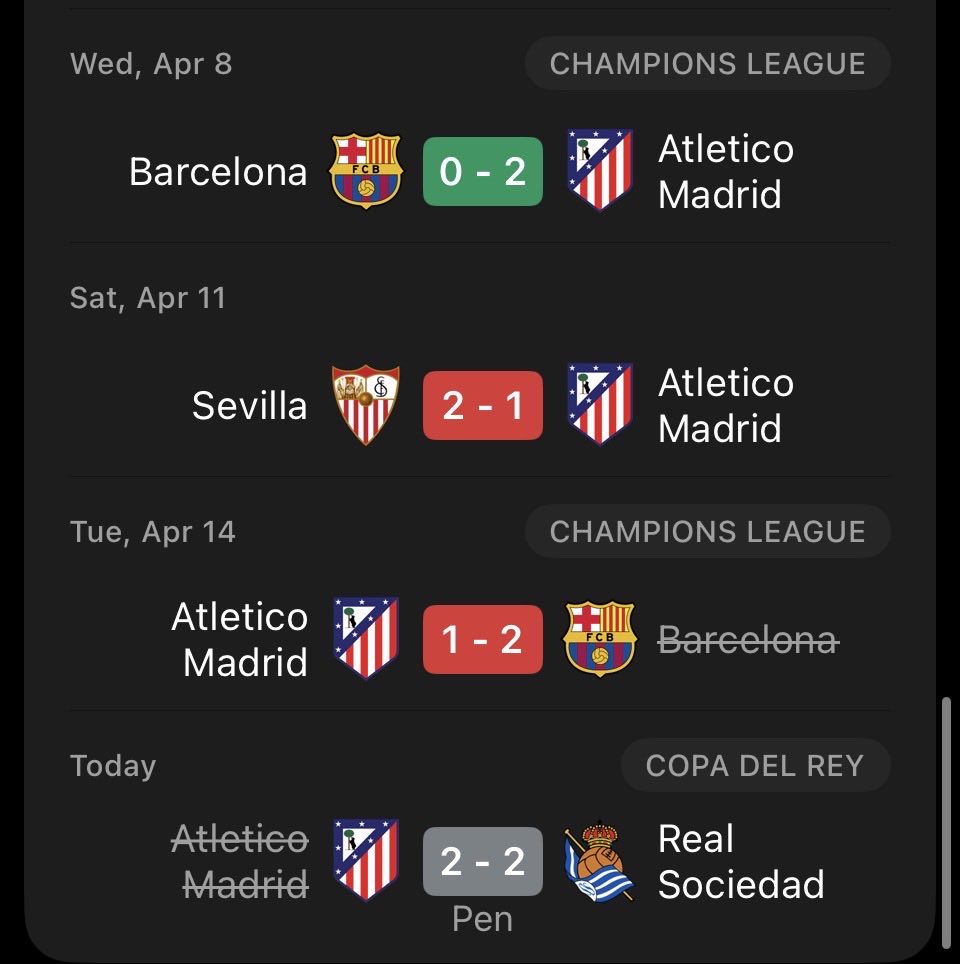
Task: Tap the Atletico Madrid crest beside the 2 - 1 score
Action: click(600, 404)
